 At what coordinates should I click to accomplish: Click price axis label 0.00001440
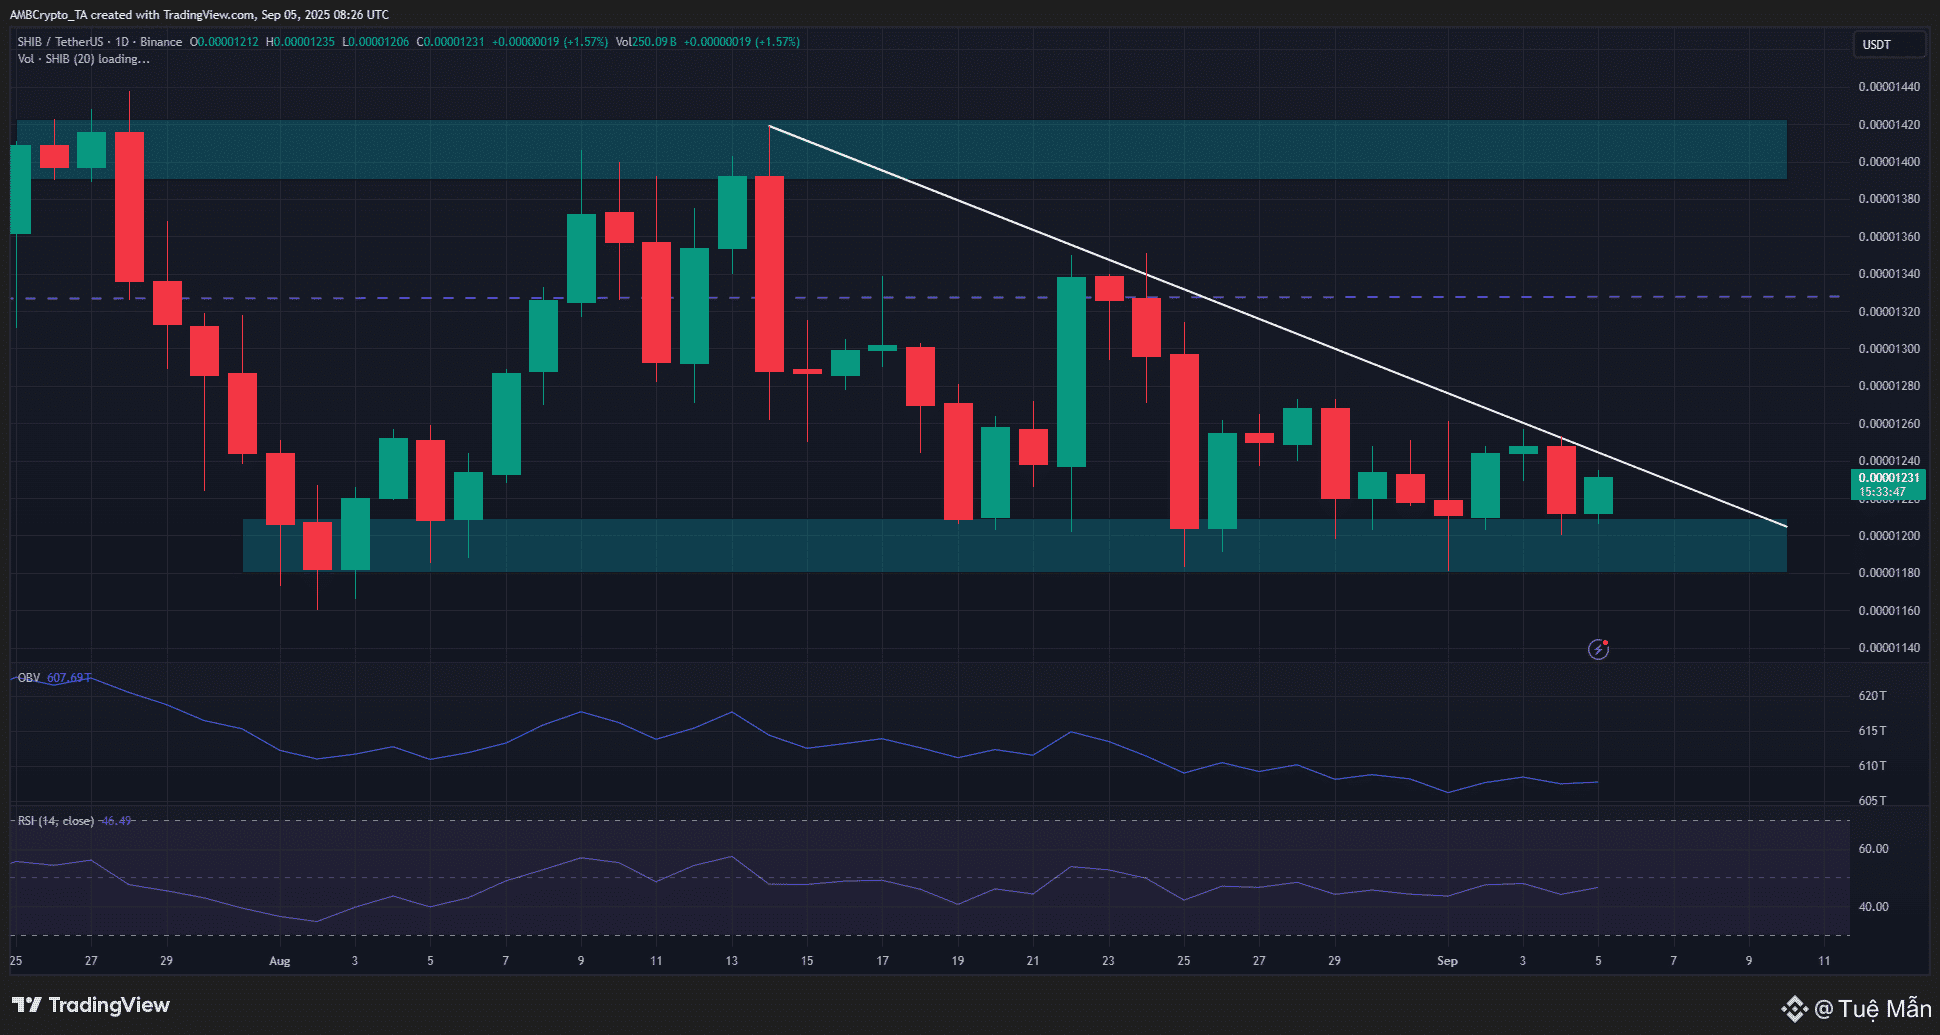(1889, 87)
